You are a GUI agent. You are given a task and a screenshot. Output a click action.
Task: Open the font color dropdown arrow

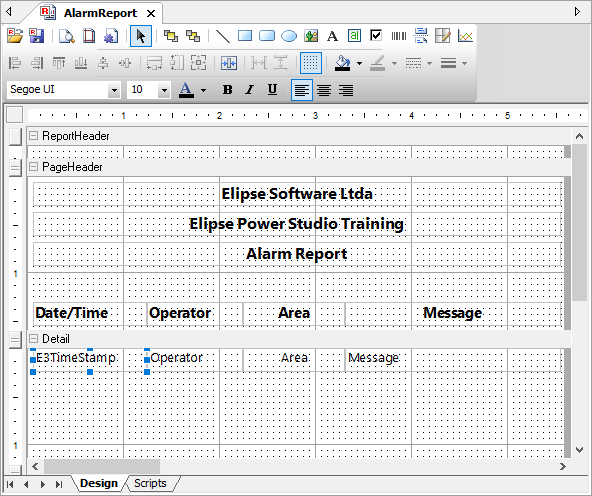coord(204,90)
